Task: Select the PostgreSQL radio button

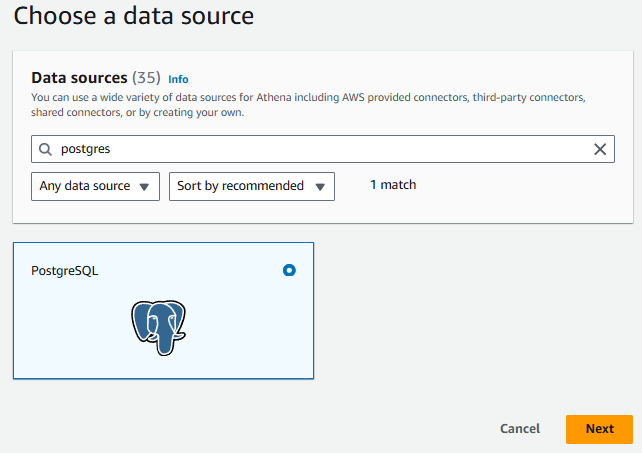Action: pyautogui.click(x=289, y=270)
